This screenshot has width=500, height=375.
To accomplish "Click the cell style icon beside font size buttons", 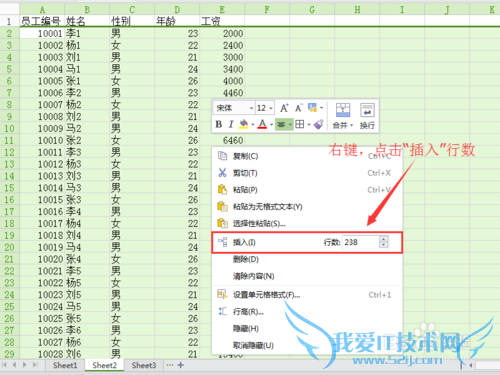I will pyautogui.click(x=312, y=107).
